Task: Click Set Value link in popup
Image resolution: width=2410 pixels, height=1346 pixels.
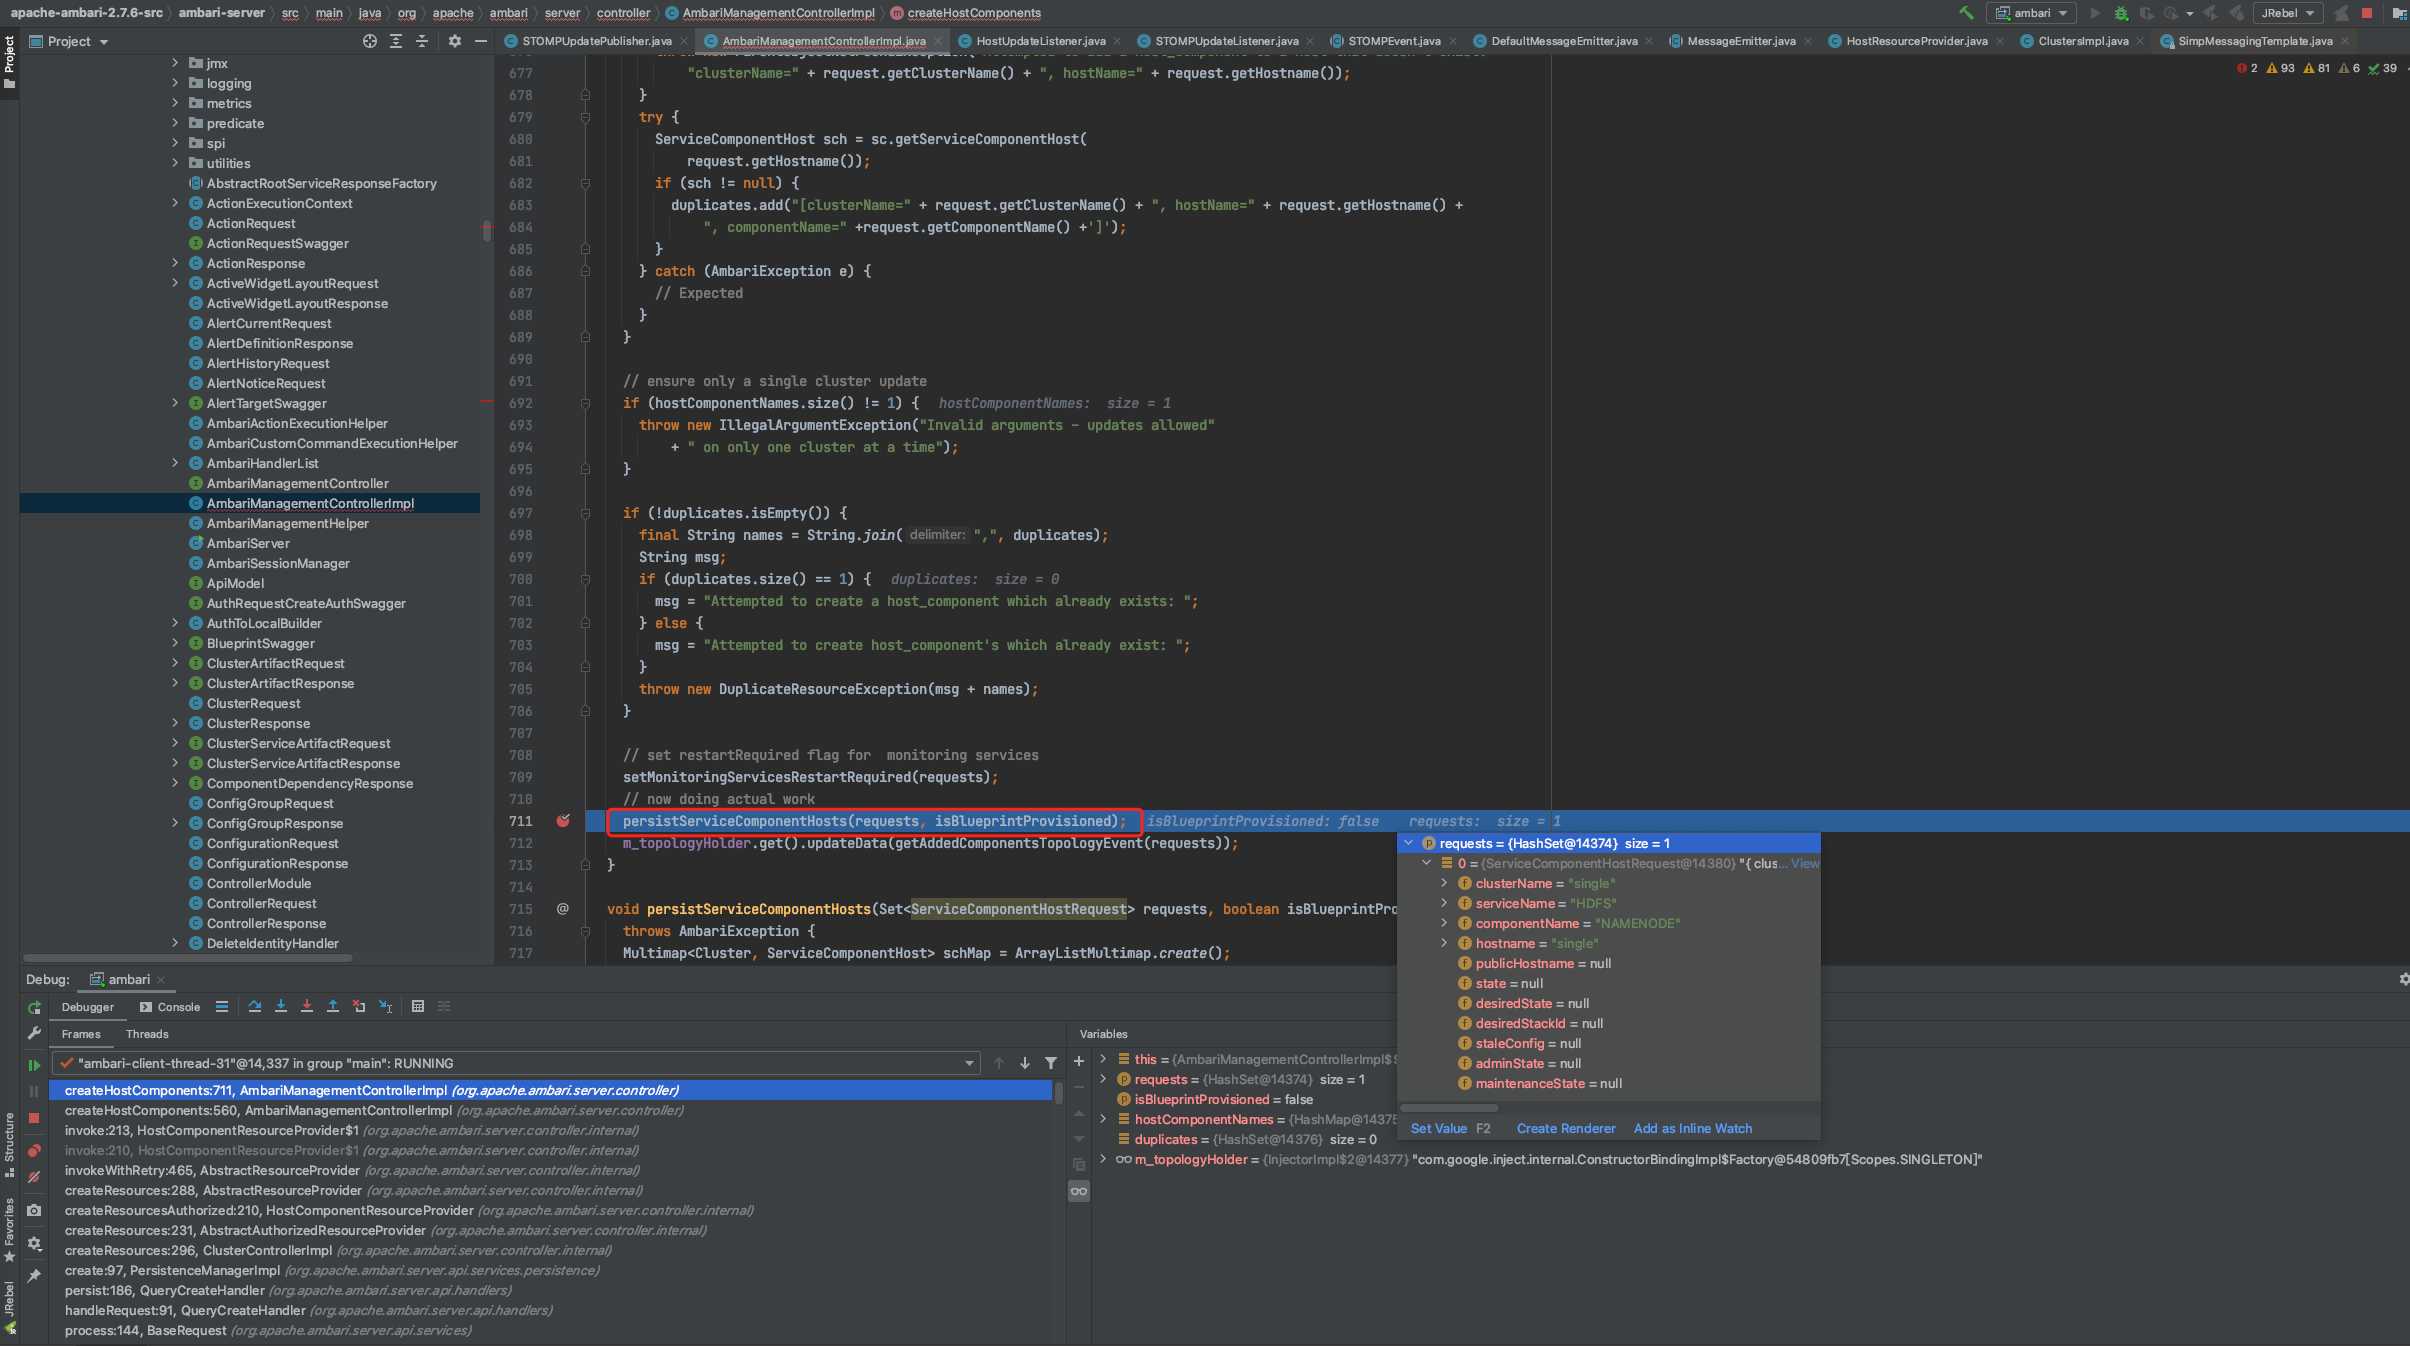Action: (1438, 1128)
